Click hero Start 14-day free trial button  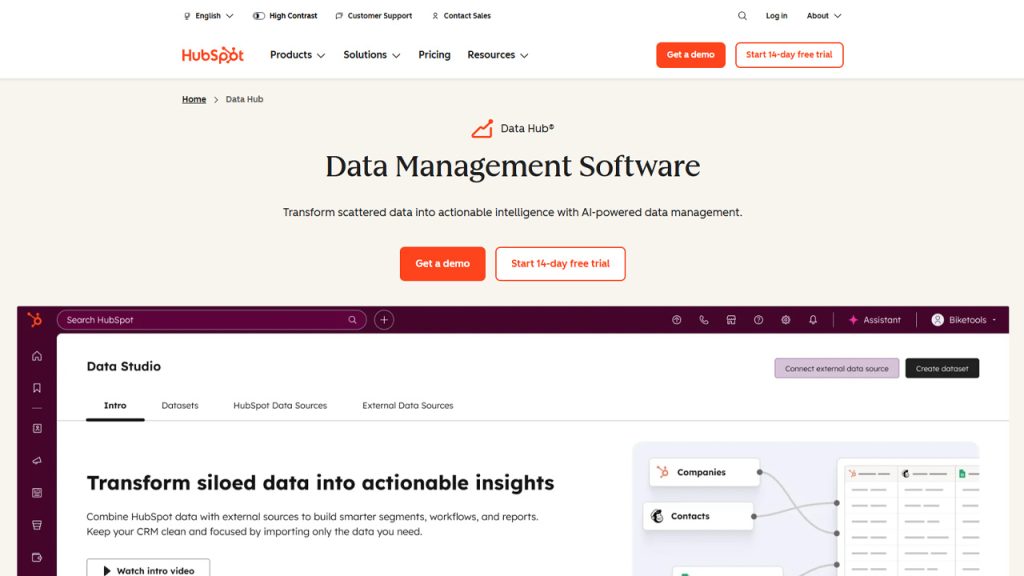click(560, 264)
